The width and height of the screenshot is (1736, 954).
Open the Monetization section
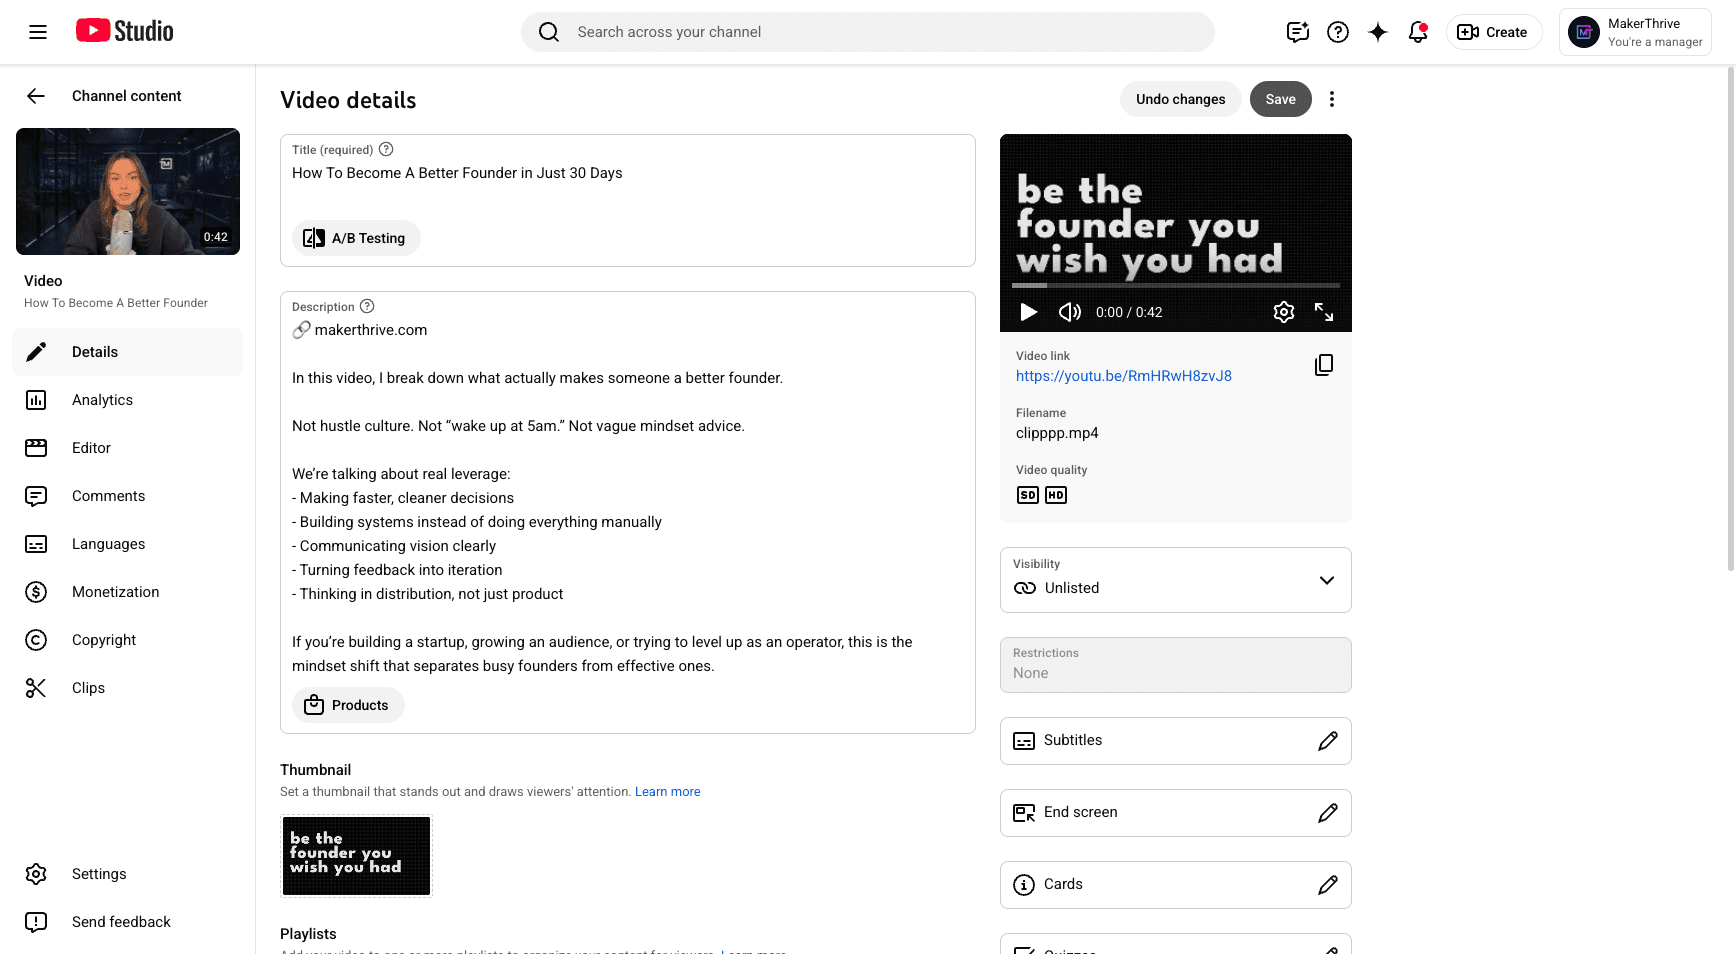(128, 592)
